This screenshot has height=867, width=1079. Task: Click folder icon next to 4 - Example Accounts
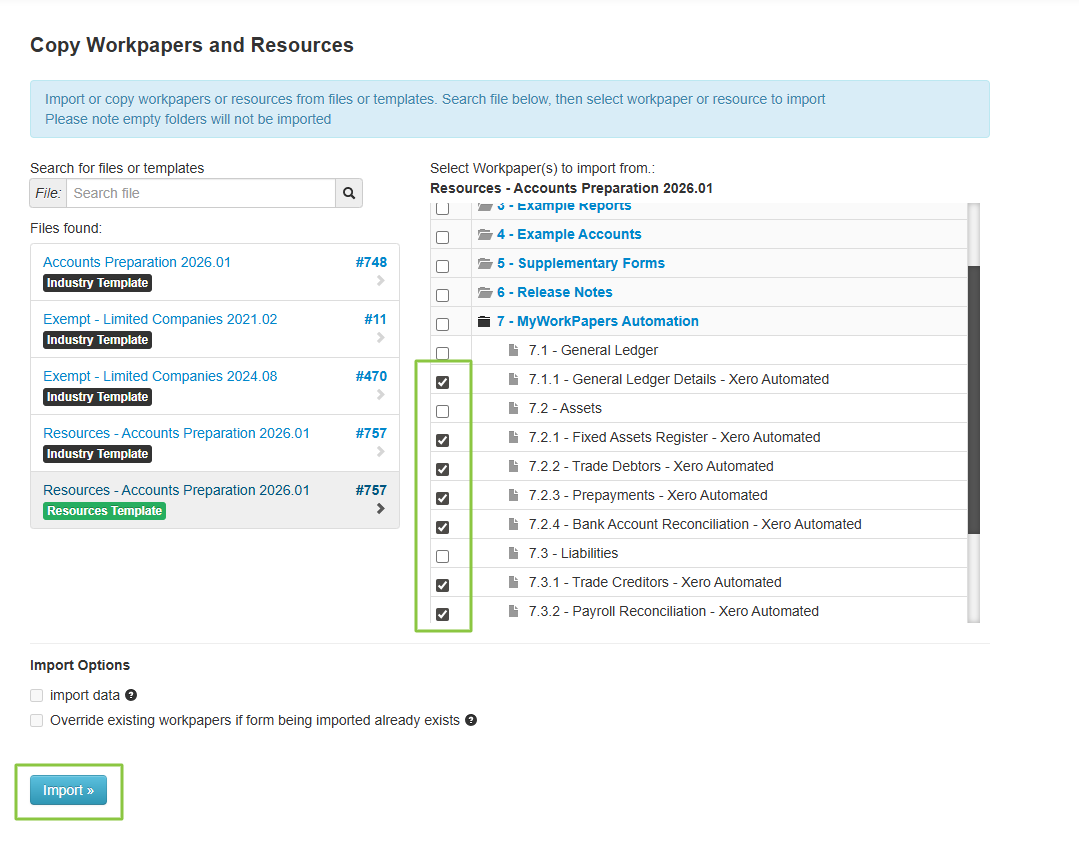coord(485,235)
